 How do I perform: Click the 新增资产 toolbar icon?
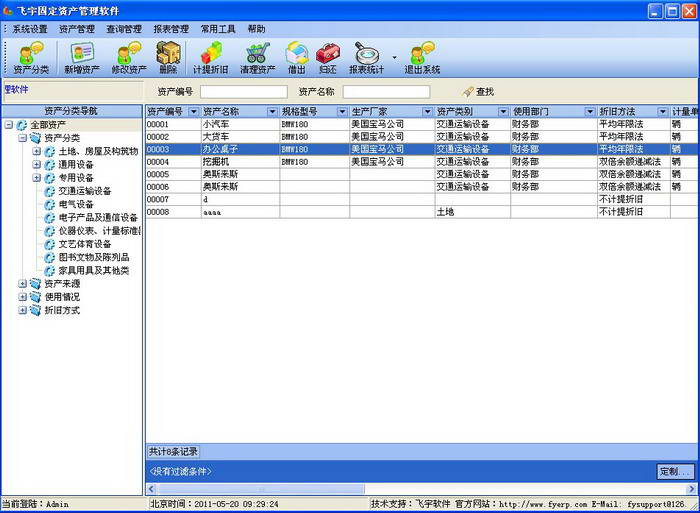pos(82,58)
